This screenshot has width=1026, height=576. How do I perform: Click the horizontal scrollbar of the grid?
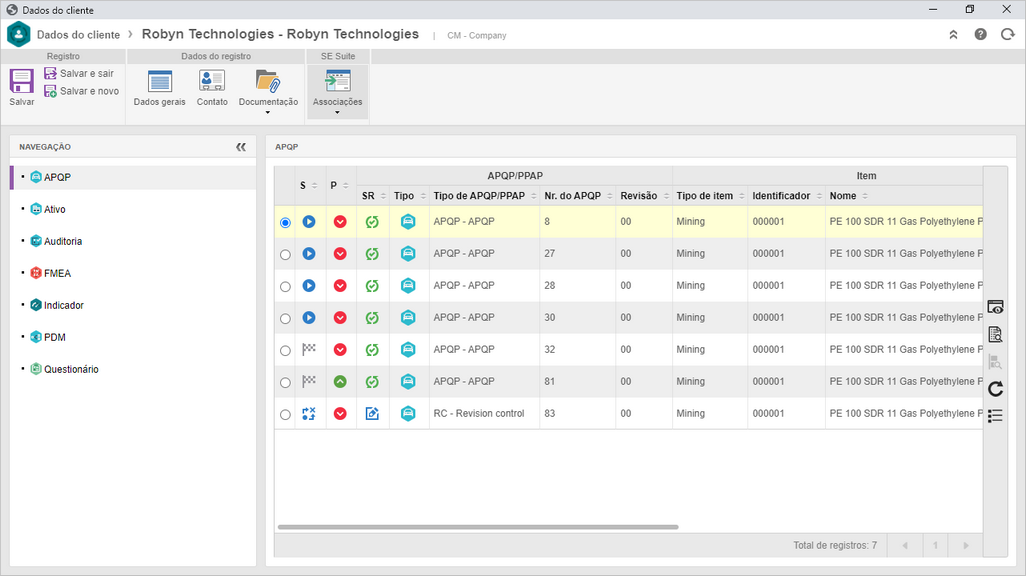tap(478, 527)
